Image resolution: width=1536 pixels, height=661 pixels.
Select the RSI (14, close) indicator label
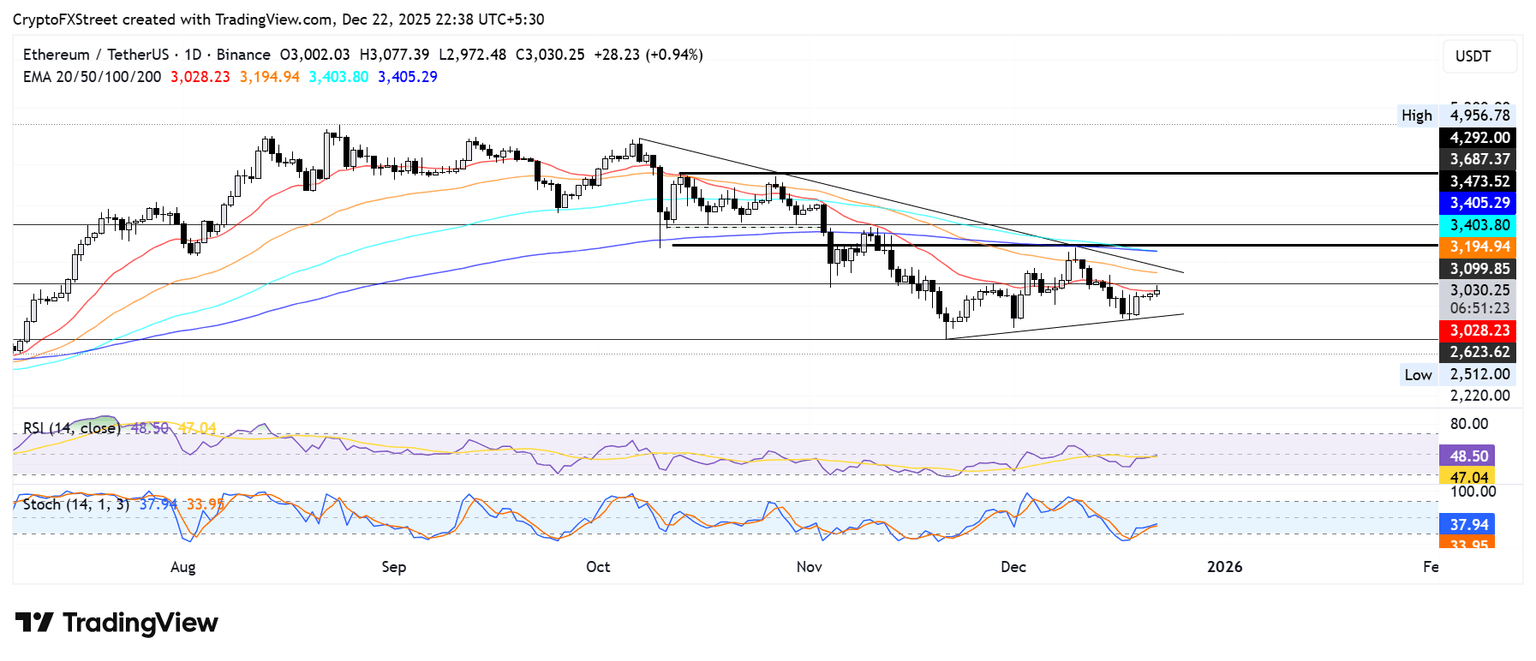[72, 428]
